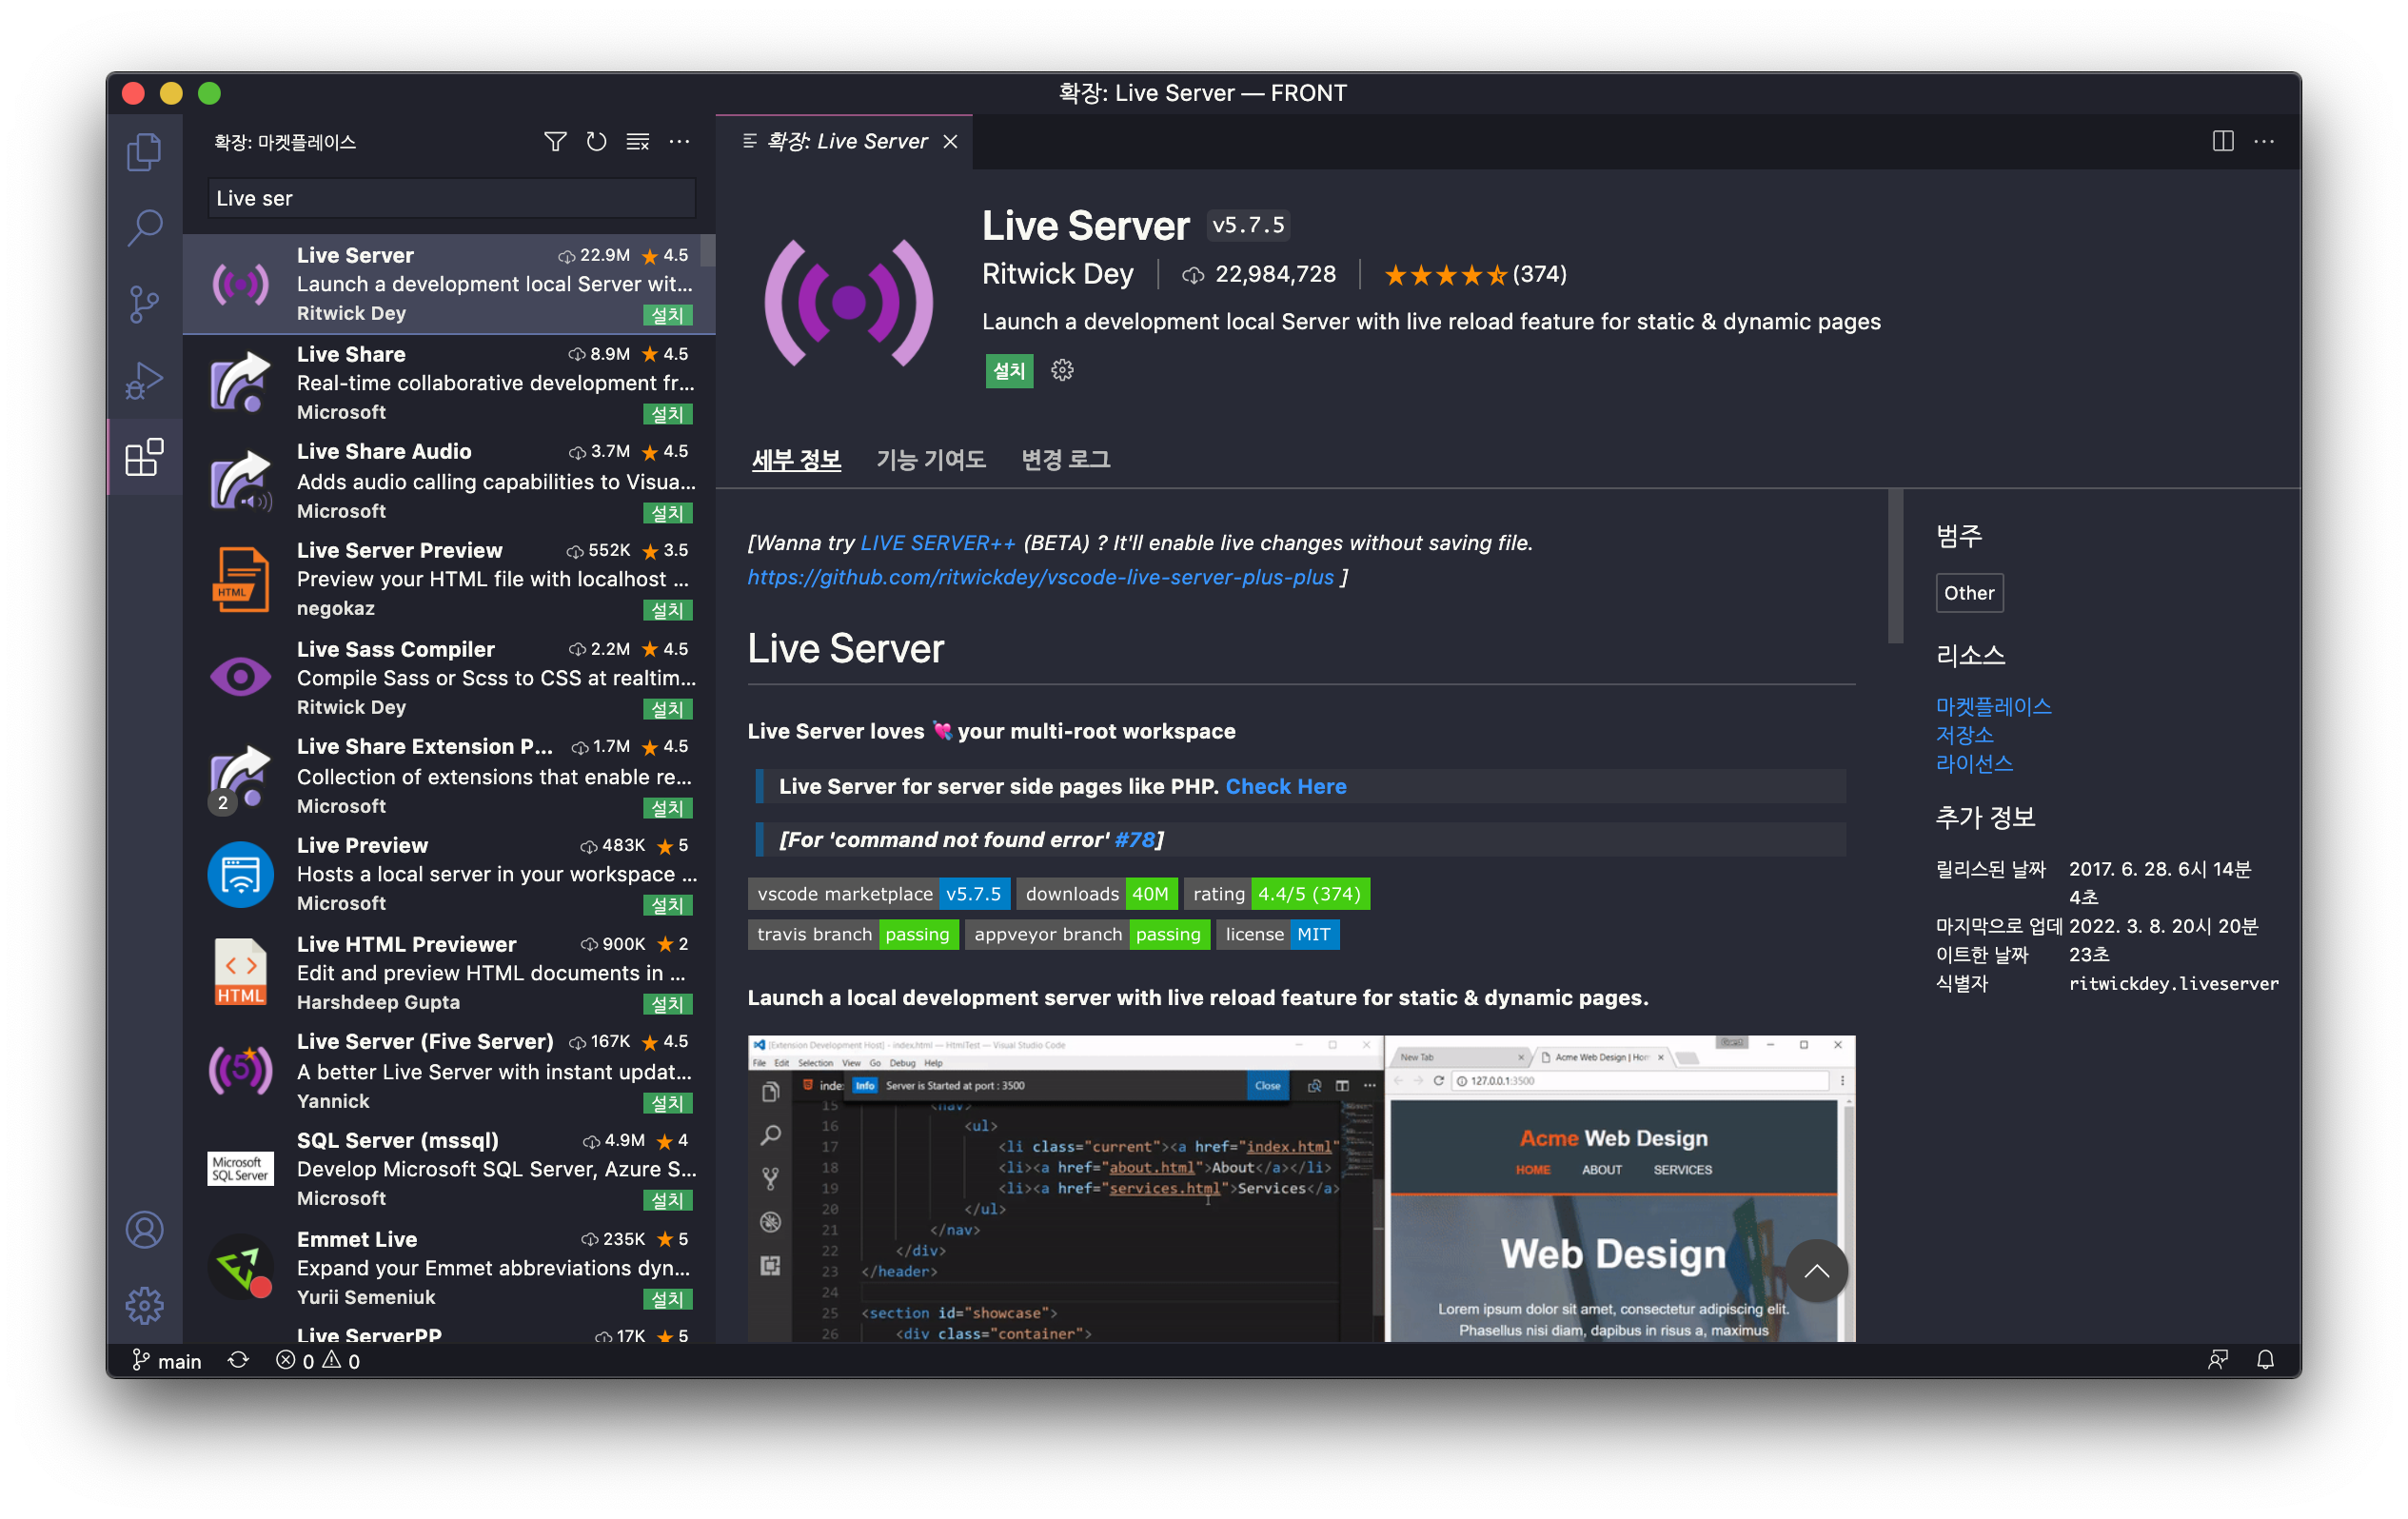Viewport: 2408px width, 1519px height.
Task: Open the Explorer view in activity bar
Action: [x=144, y=152]
